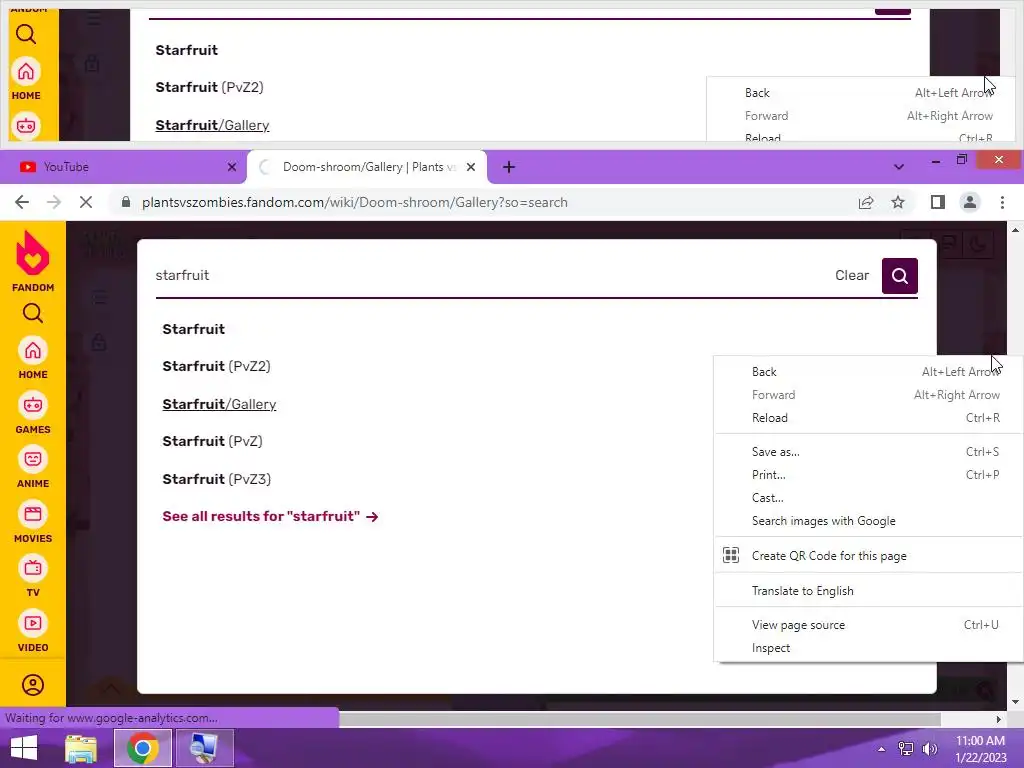The width and height of the screenshot is (1024, 768).
Task: Stop page loading with X button
Action: 86,202
